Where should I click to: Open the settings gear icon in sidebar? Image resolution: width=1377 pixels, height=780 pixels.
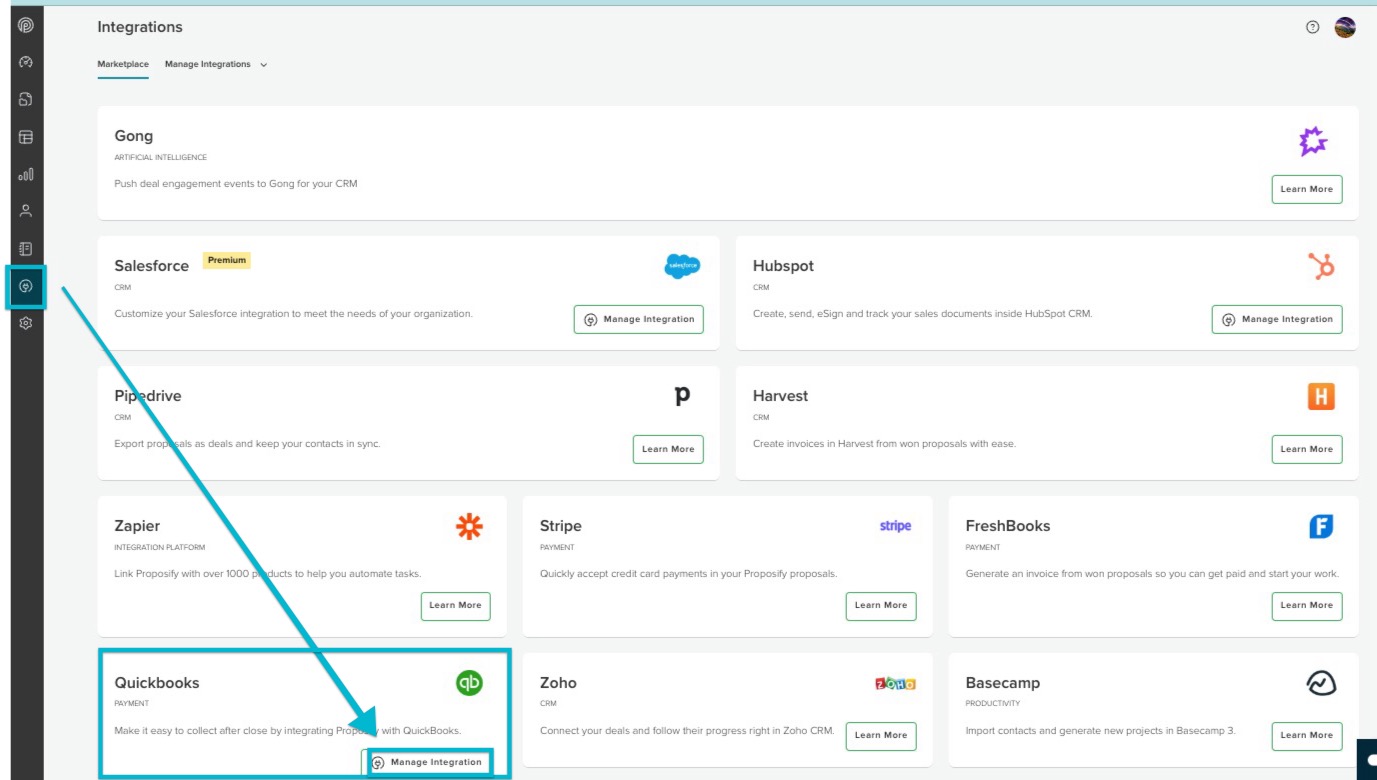26,323
